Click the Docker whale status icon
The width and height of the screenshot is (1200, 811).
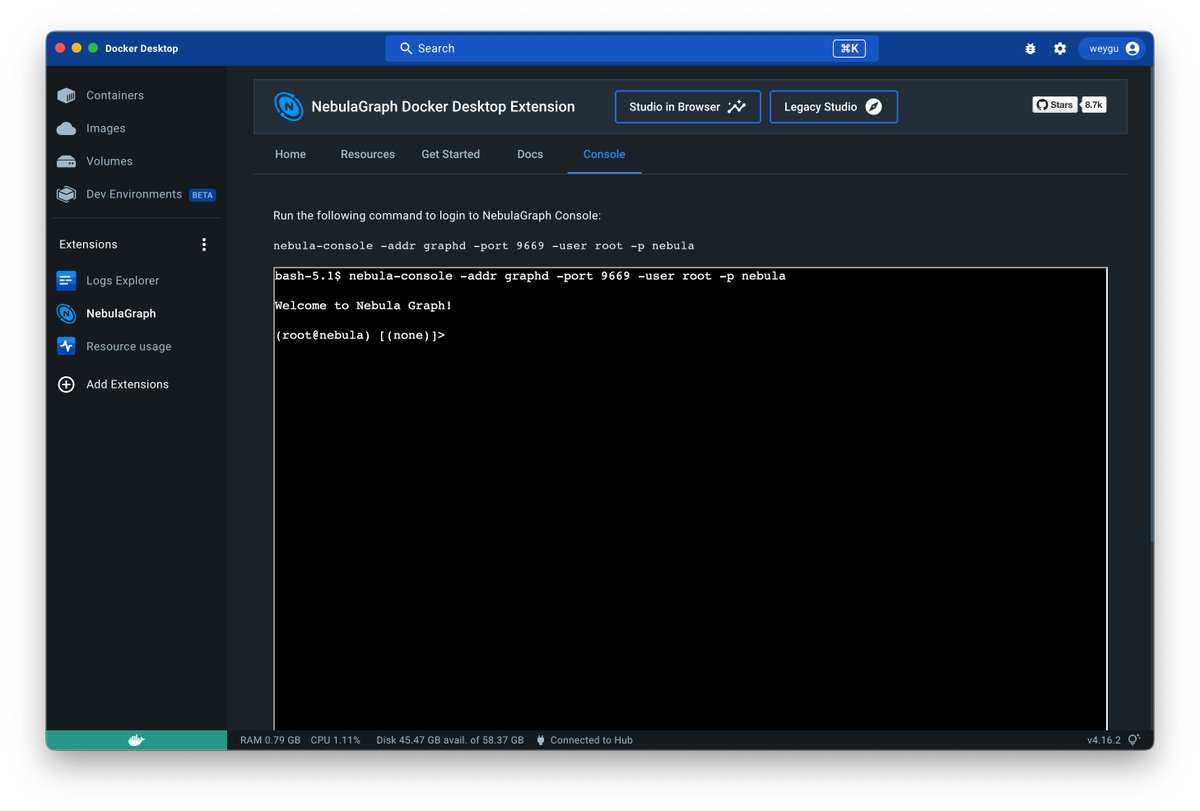(136, 740)
